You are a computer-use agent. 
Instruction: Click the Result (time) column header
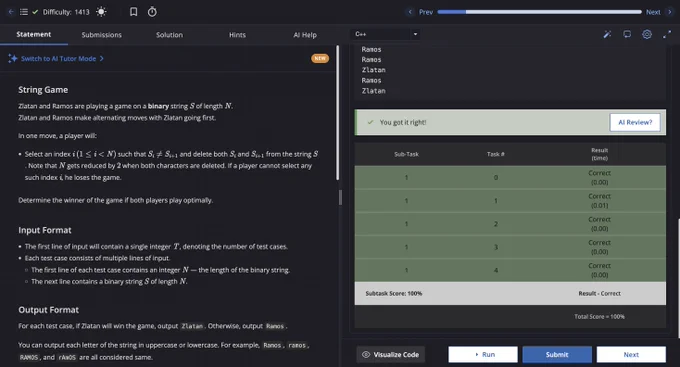[x=599, y=154]
